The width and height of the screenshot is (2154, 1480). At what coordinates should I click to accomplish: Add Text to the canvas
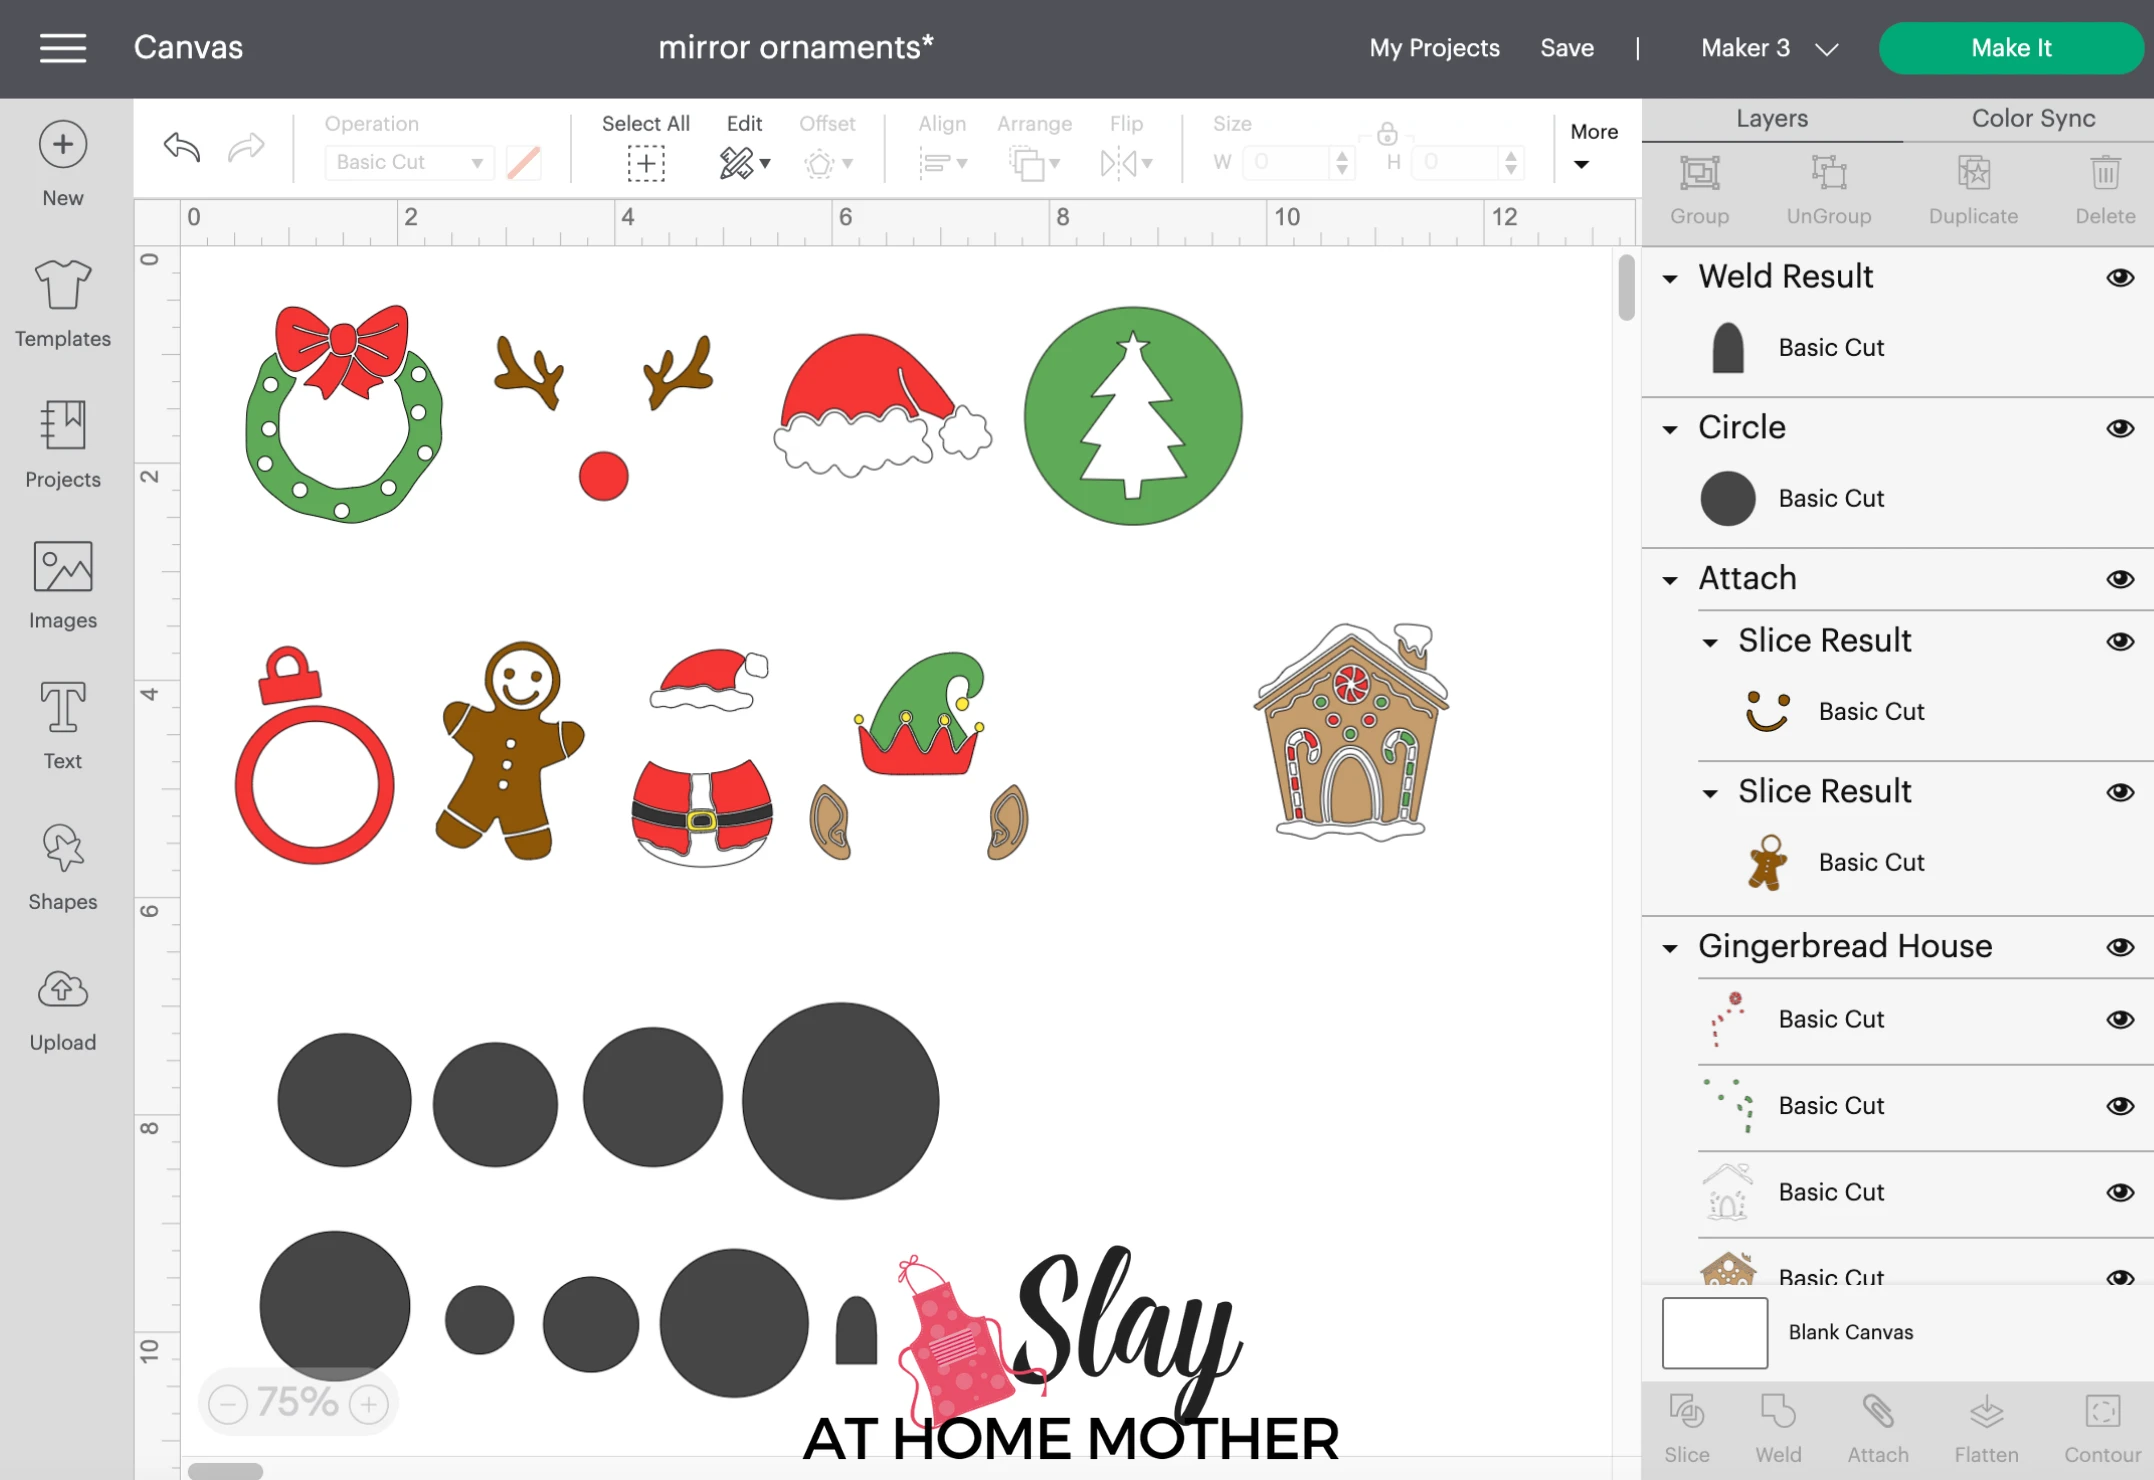(63, 727)
